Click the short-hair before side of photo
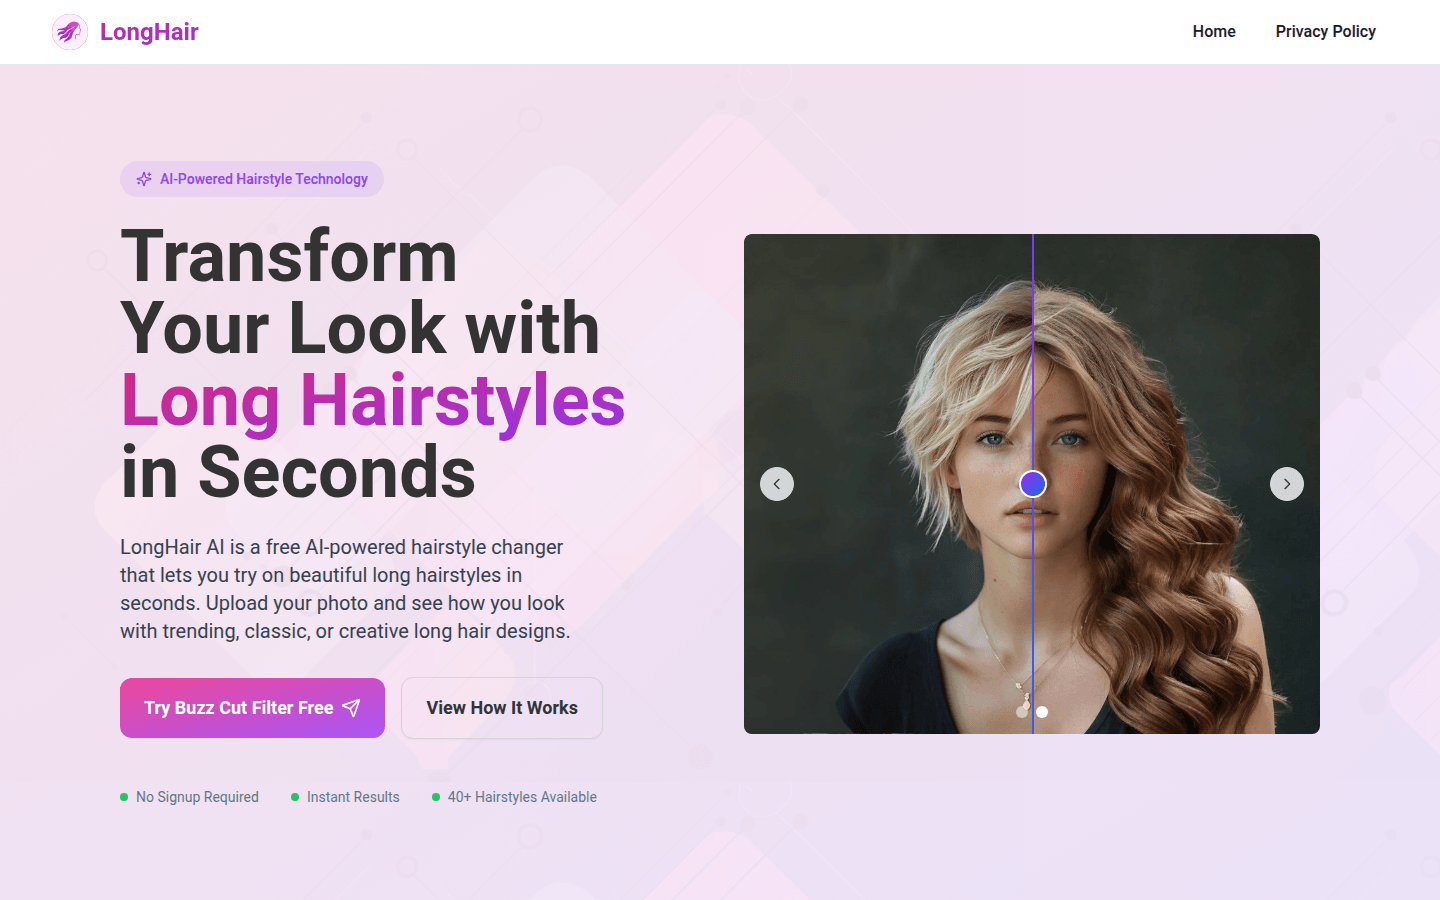Image resolution: width=1440 pixels, height=900 pixels. [888, 484]
